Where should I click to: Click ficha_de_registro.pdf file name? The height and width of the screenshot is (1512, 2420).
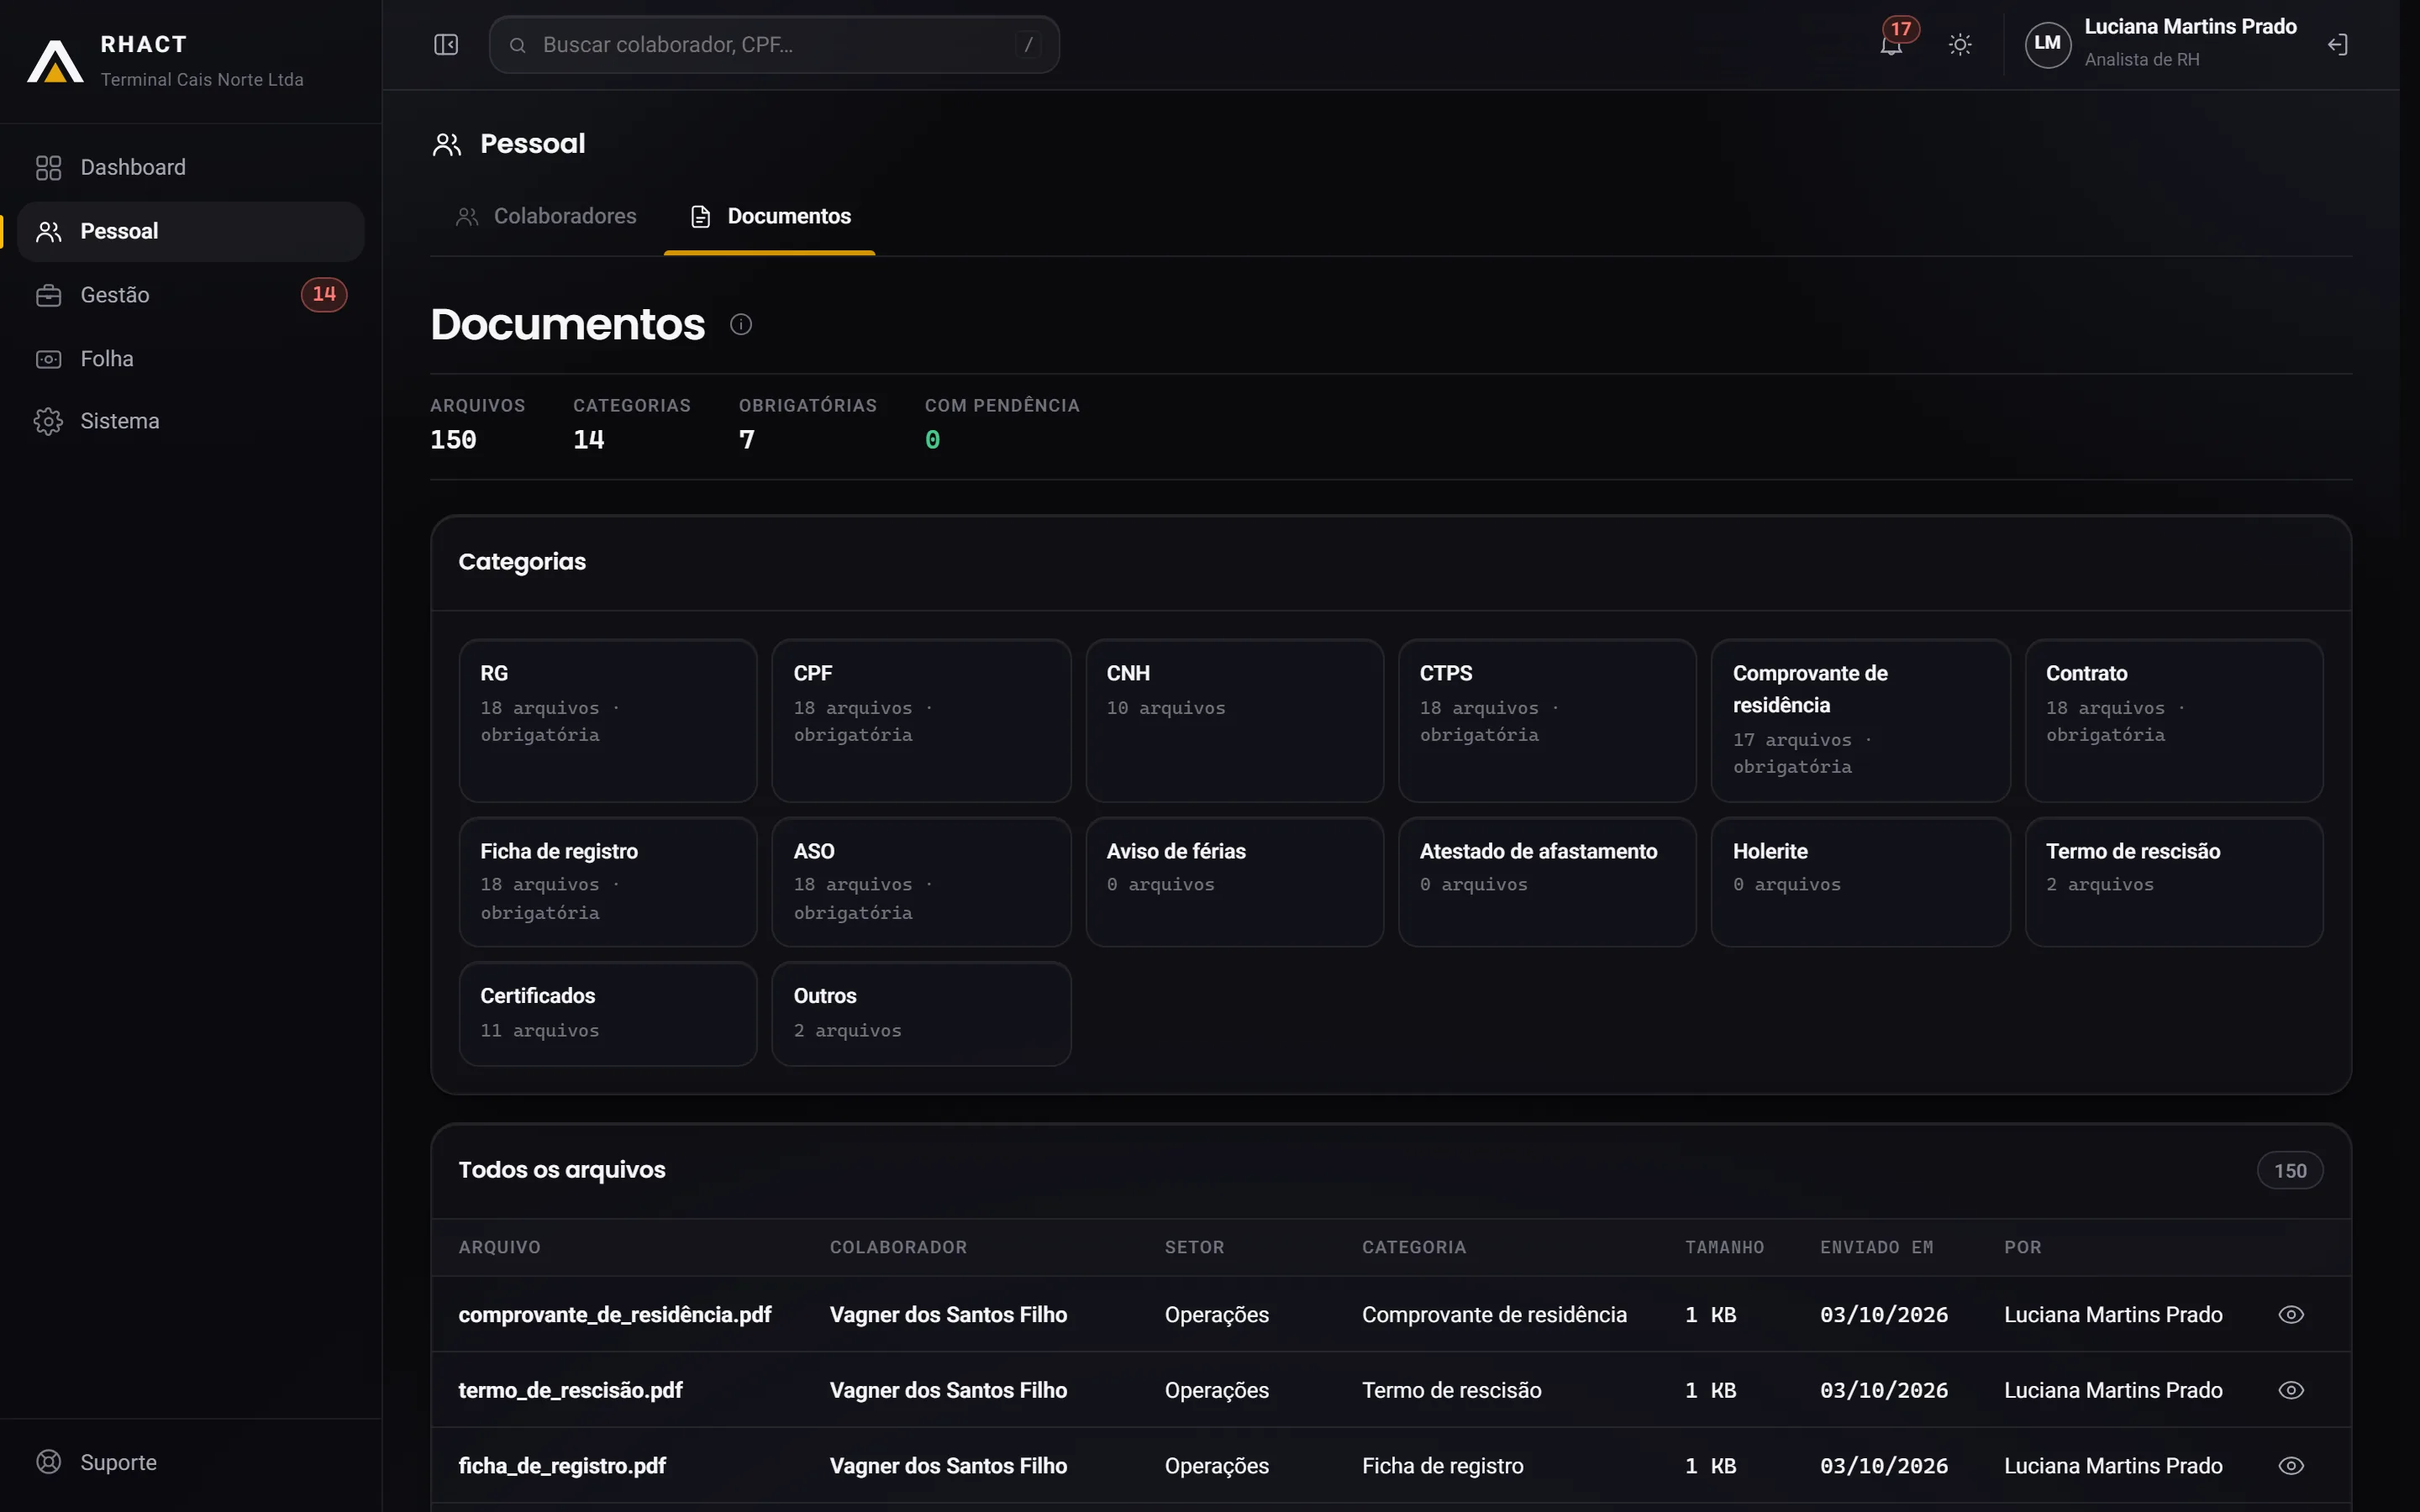(562, 1466)
